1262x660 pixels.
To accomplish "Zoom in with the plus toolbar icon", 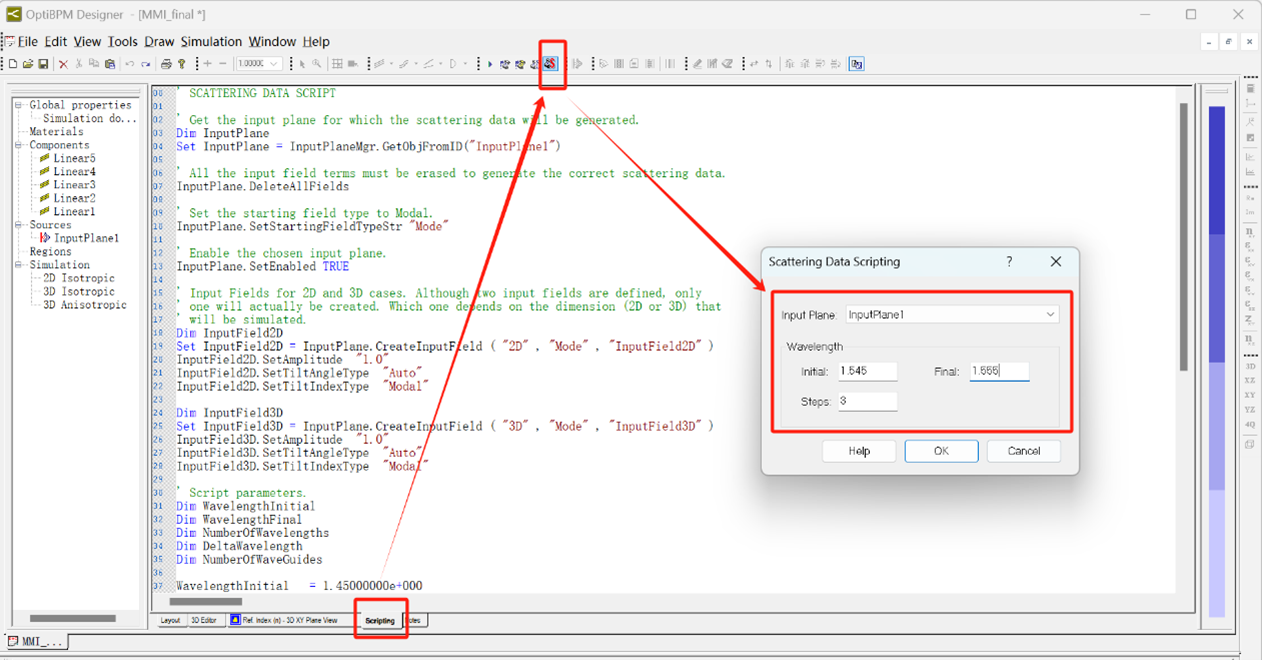I will coord(207,64).
